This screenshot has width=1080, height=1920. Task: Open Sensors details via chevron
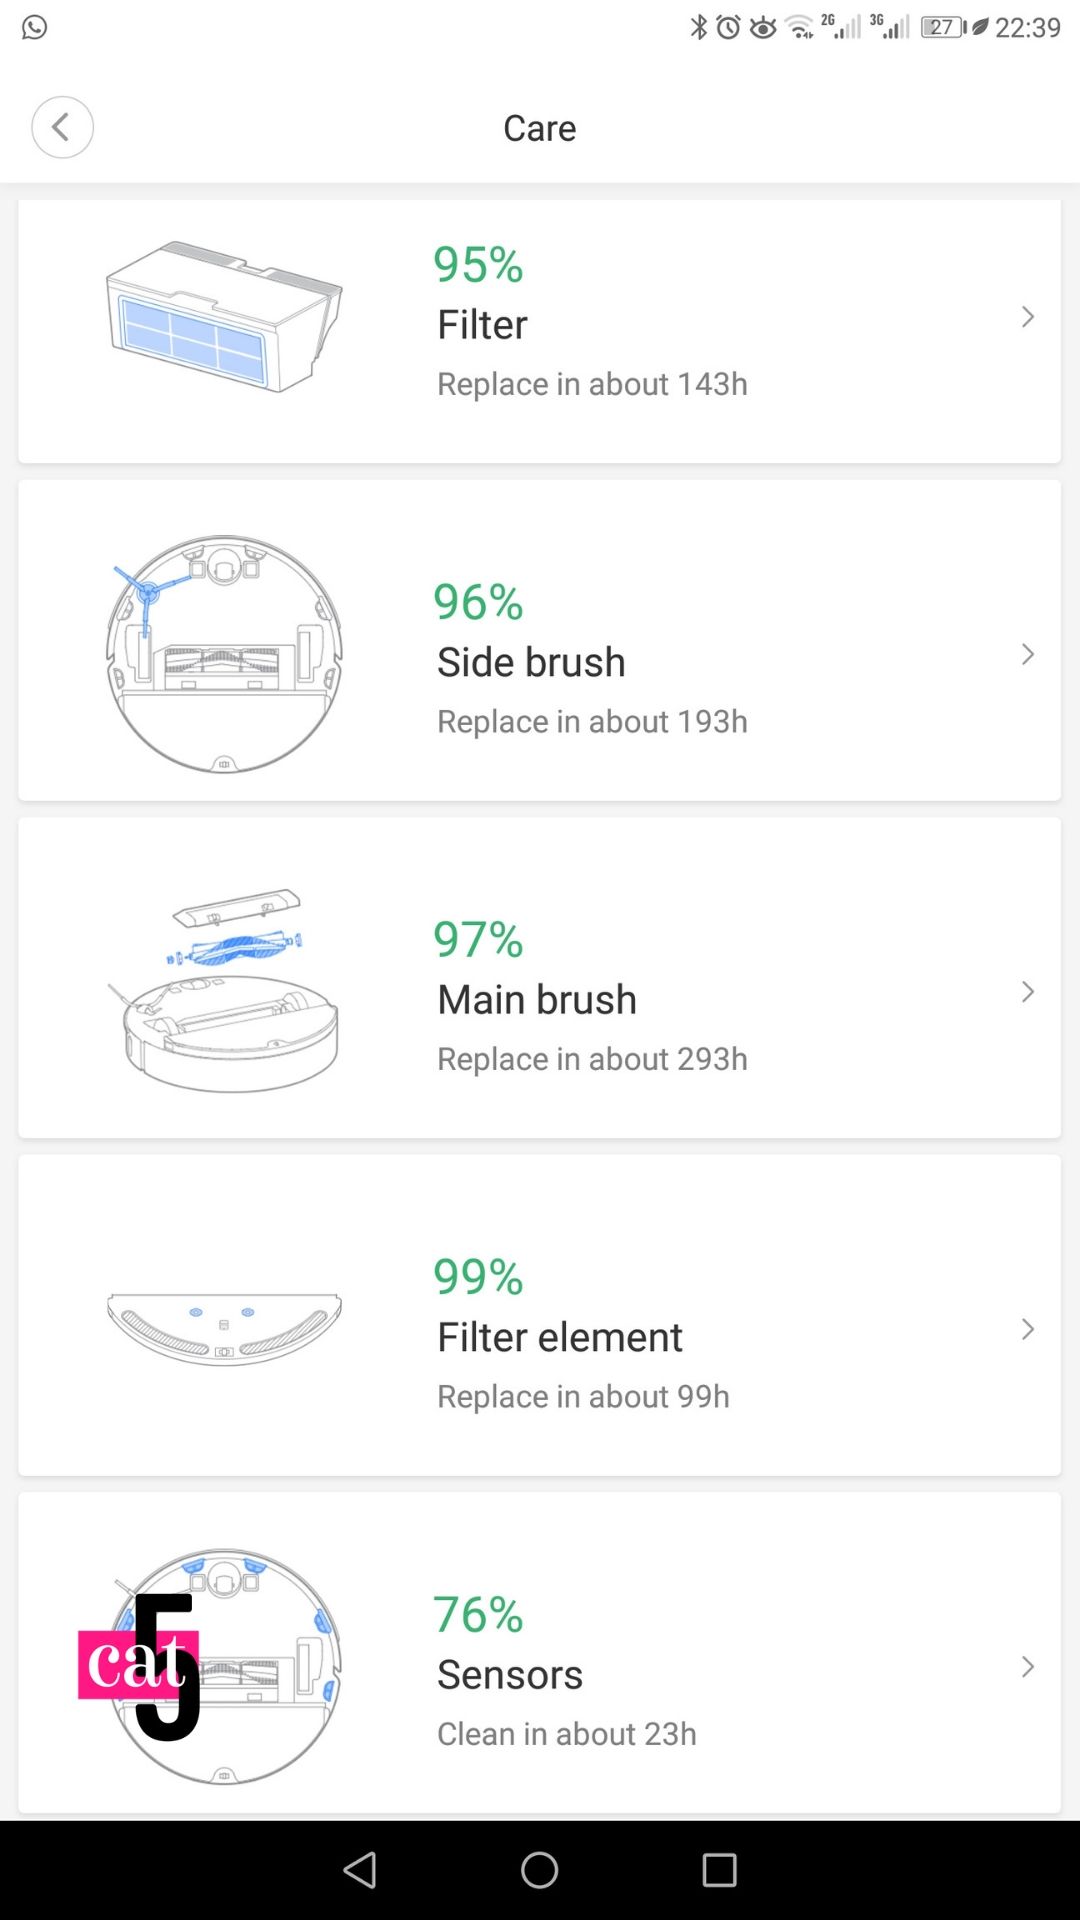click(1027, 1666)
